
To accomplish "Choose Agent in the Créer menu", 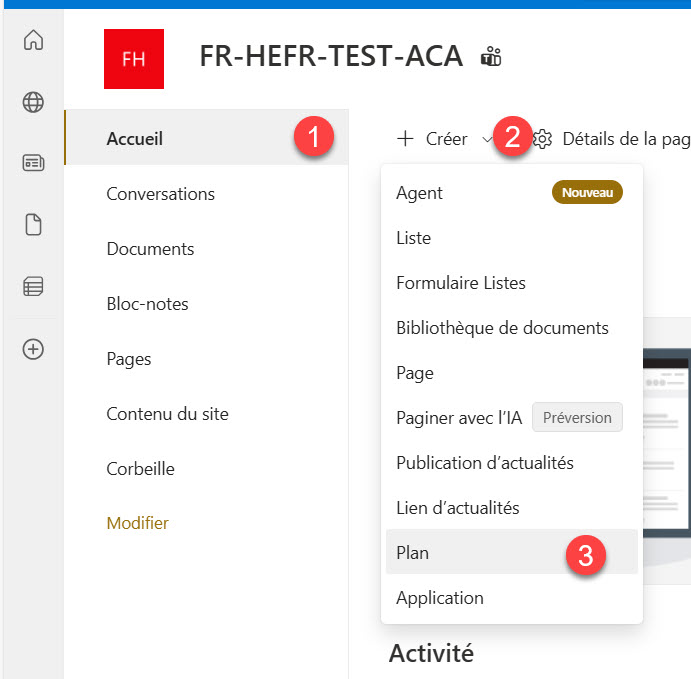I will tap(419, 193).
